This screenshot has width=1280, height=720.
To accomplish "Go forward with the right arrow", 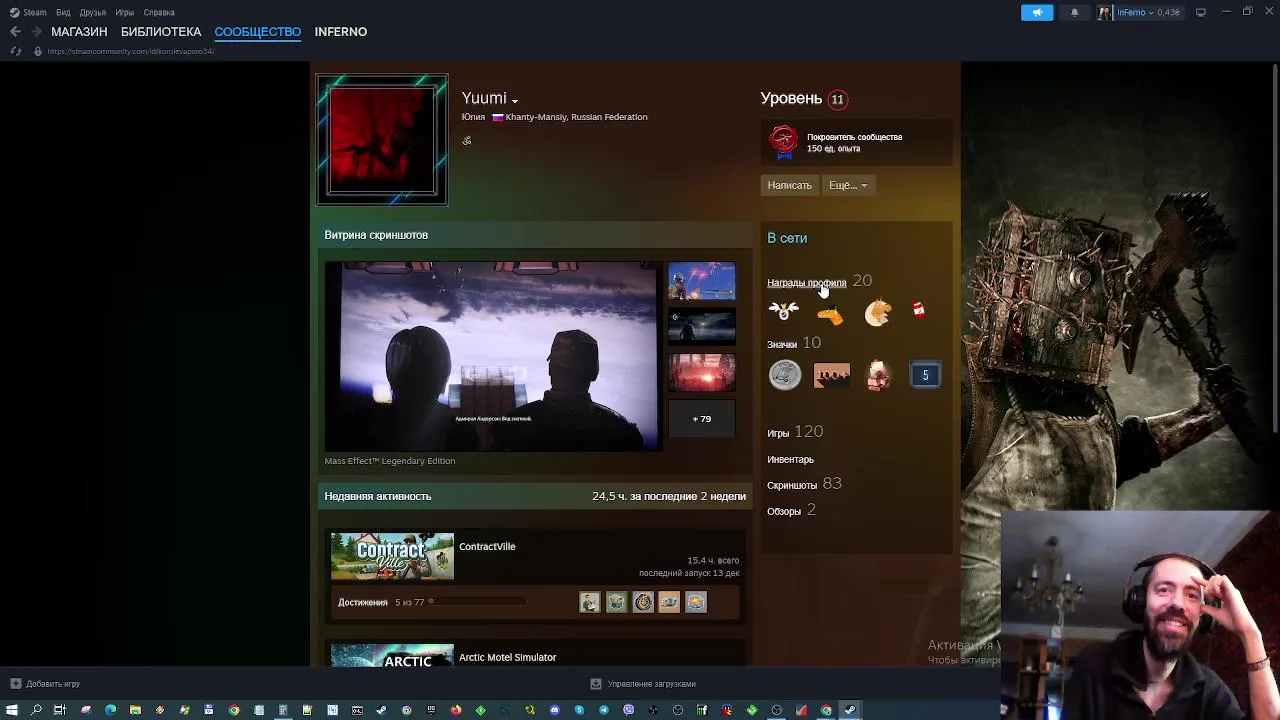I will [x=36, y=32].
